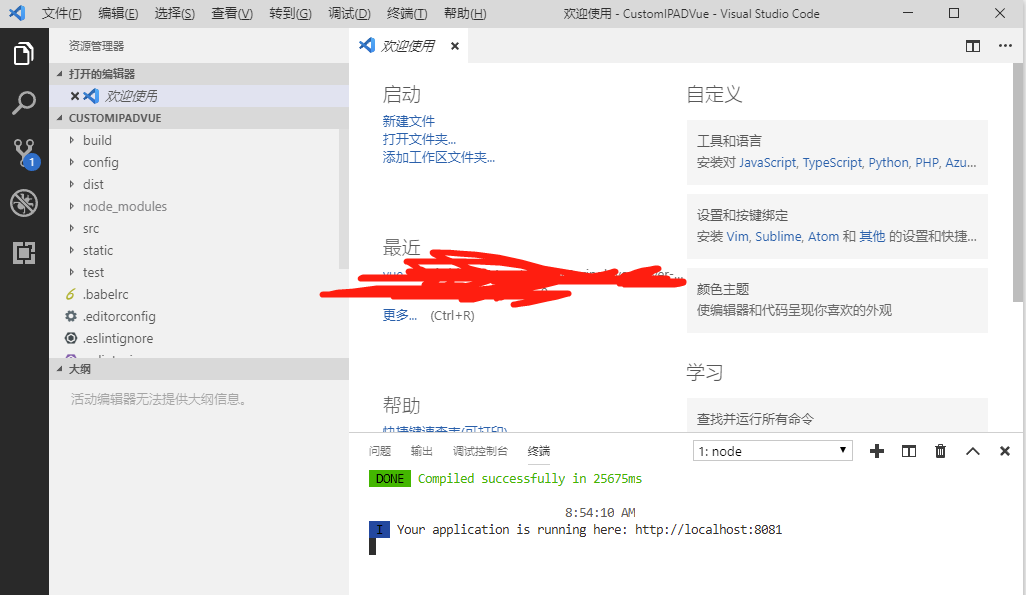
Task: Create a new terminal with plus icon
Action: [x=877, y=451]
